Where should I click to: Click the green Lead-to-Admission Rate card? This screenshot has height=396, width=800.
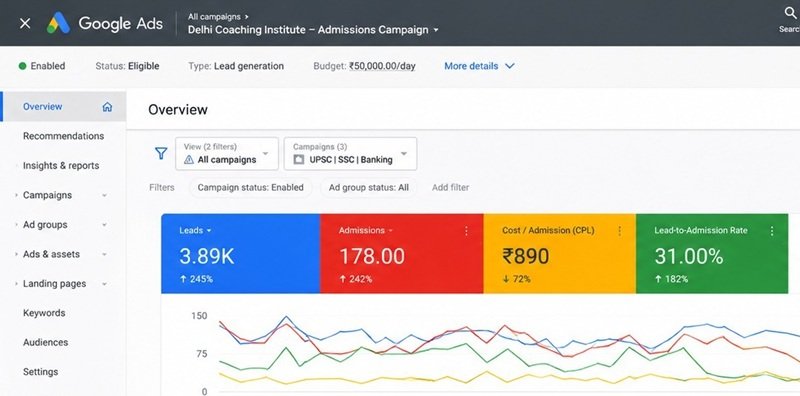coord(712,254)
